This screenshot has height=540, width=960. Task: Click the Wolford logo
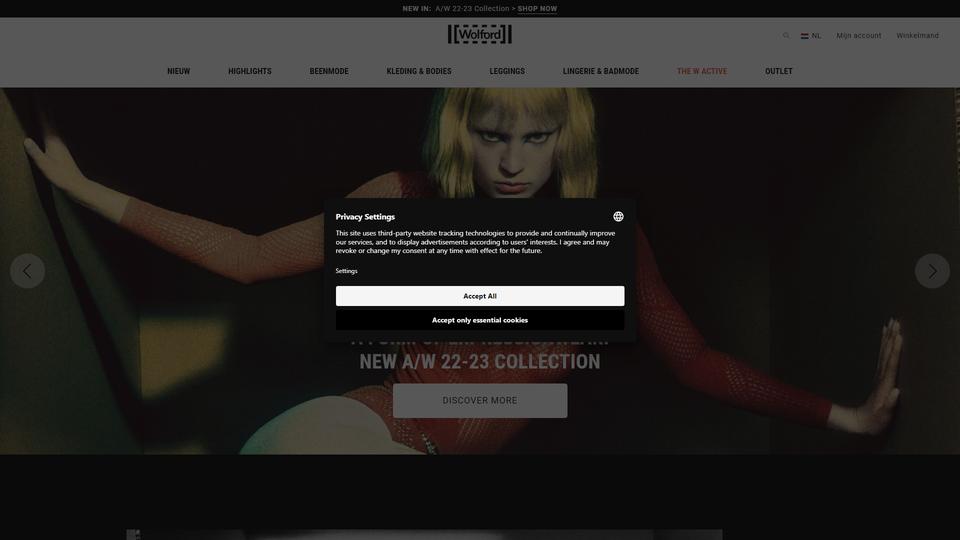coord(479,34)
